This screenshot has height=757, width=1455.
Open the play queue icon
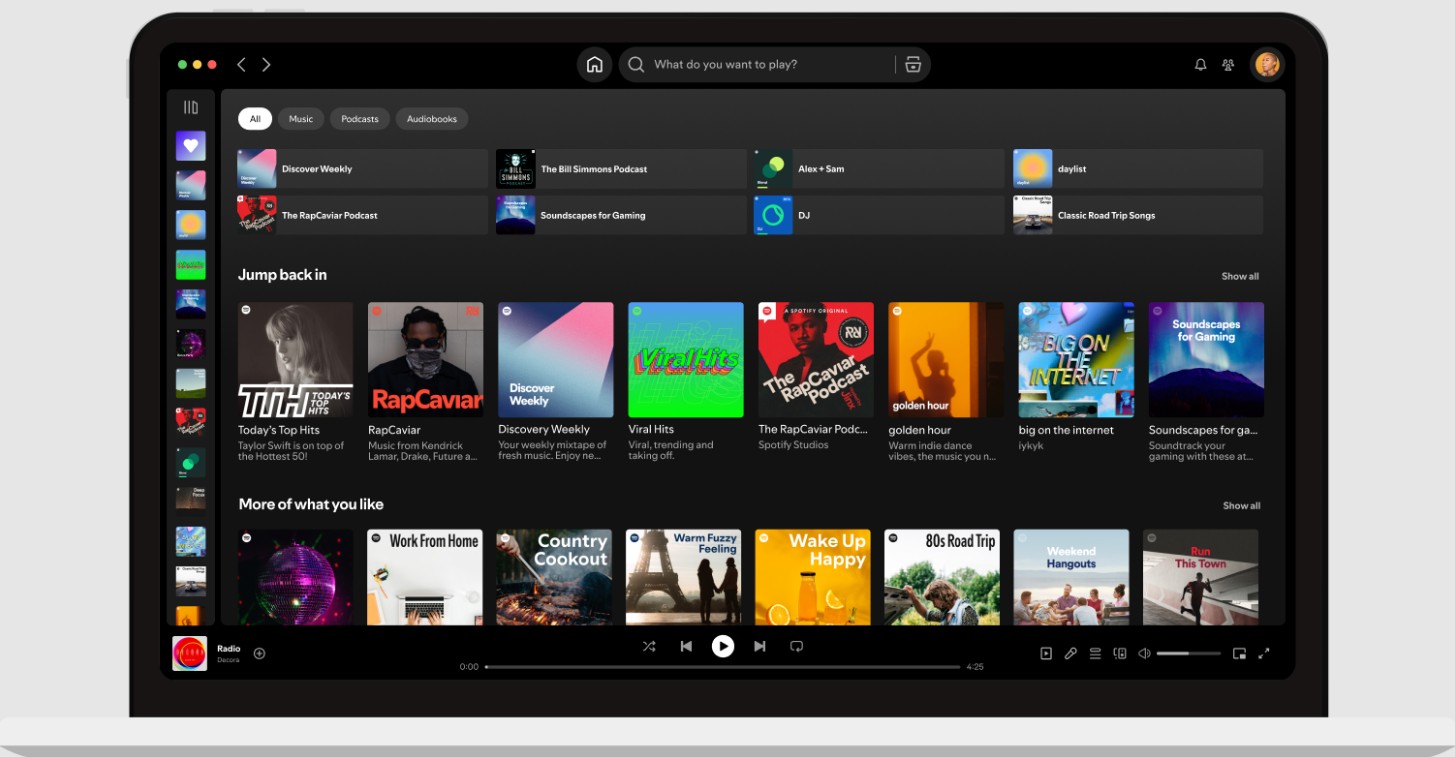click(1095, 653)
